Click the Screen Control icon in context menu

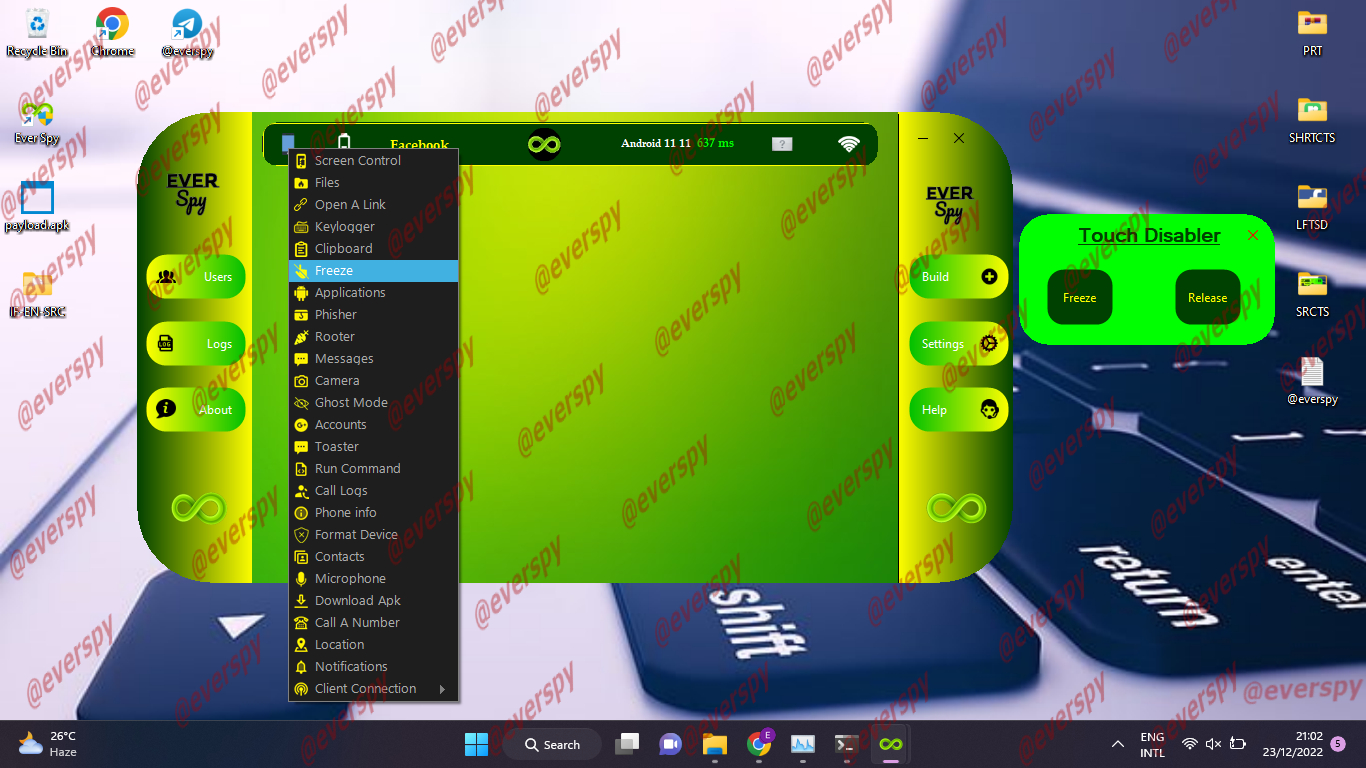point(301,161)
